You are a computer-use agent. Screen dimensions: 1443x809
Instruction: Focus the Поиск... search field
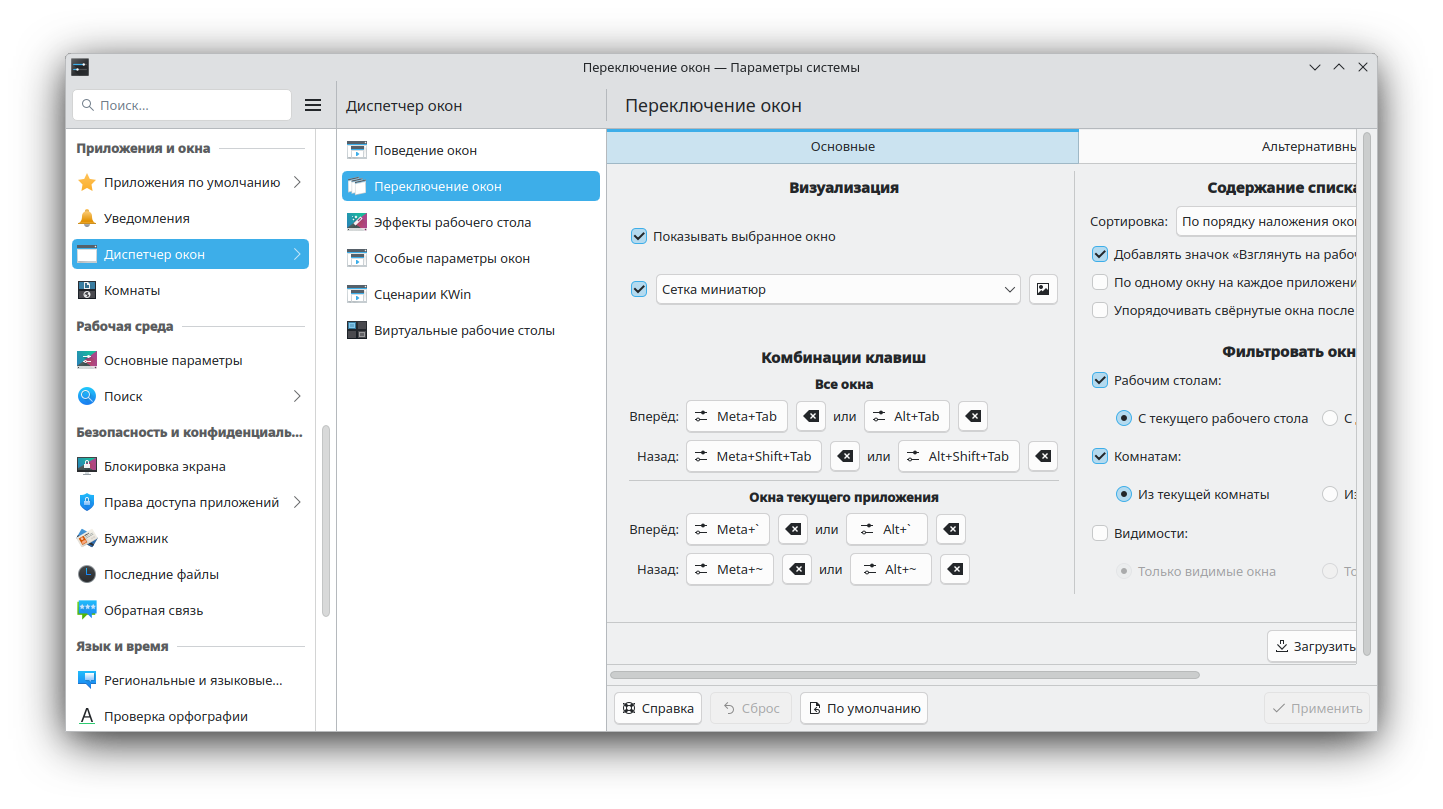182,105
